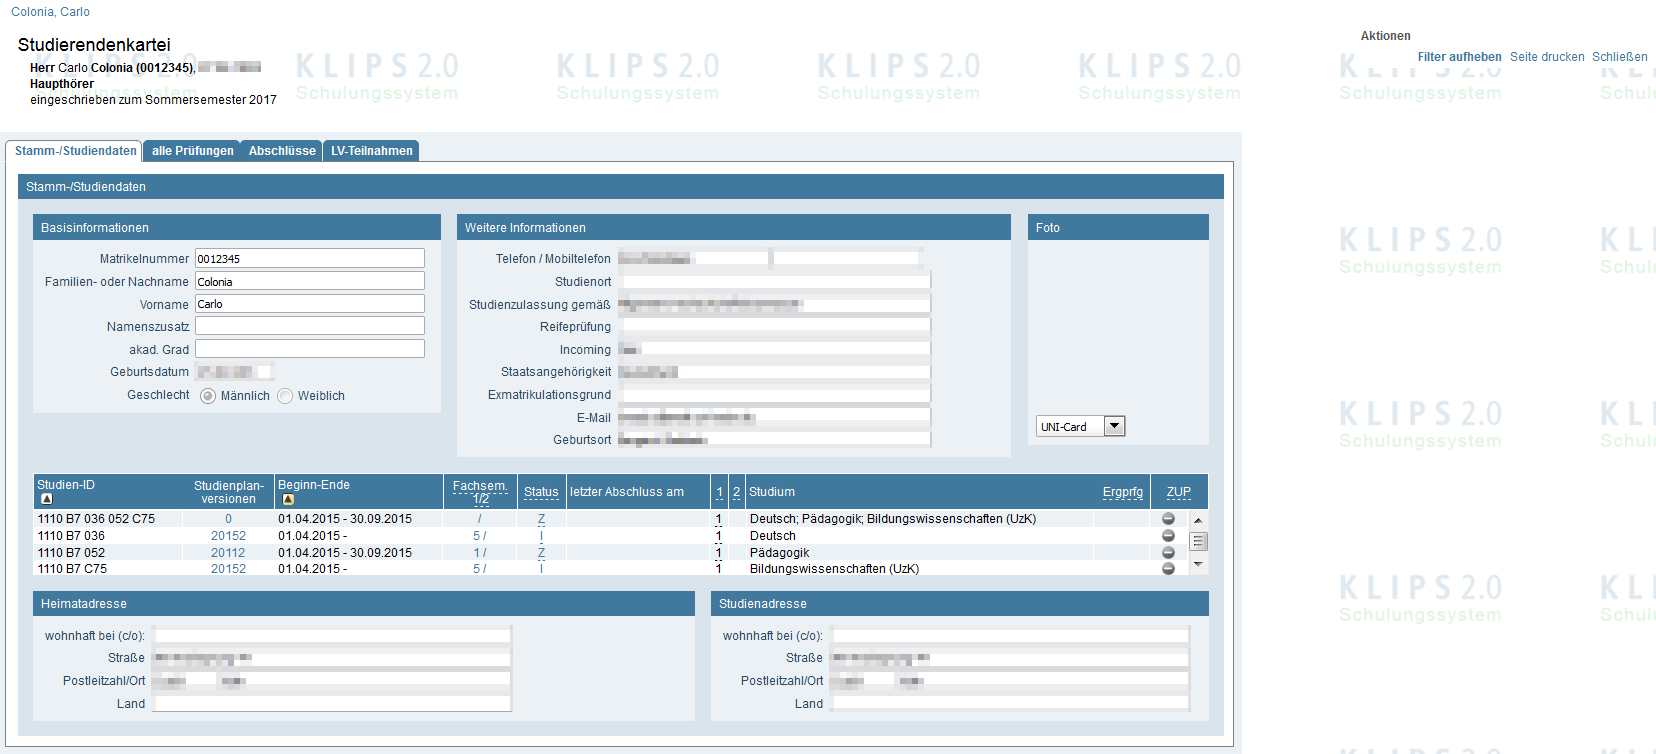Click Schließen action link
This screenshot has width=1656, height=754.
1620,57
